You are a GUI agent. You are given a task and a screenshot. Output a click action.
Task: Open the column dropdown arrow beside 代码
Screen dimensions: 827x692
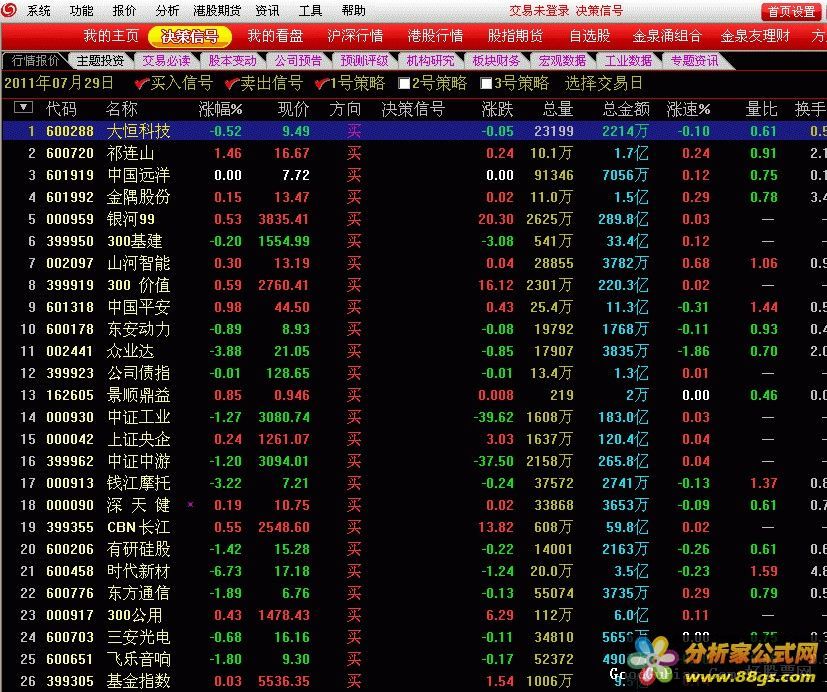point(23,108)
